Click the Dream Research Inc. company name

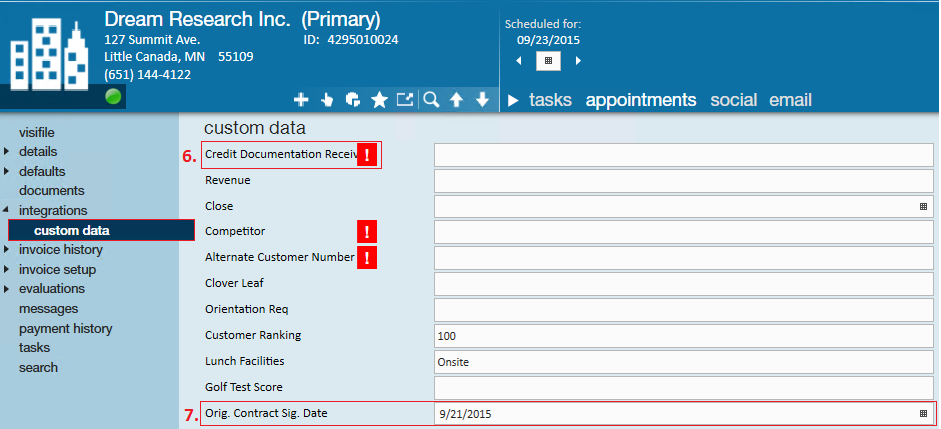[198, 19]
